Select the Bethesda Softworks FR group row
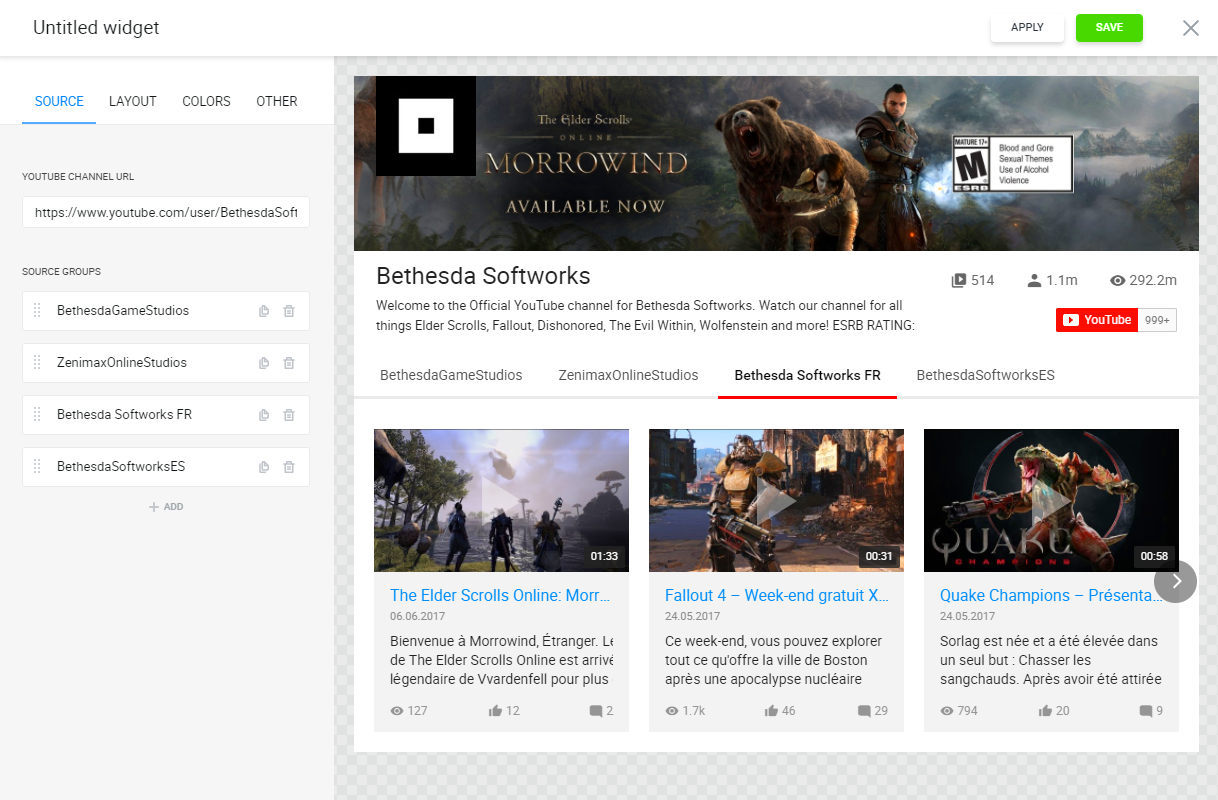 coord(166,415)
